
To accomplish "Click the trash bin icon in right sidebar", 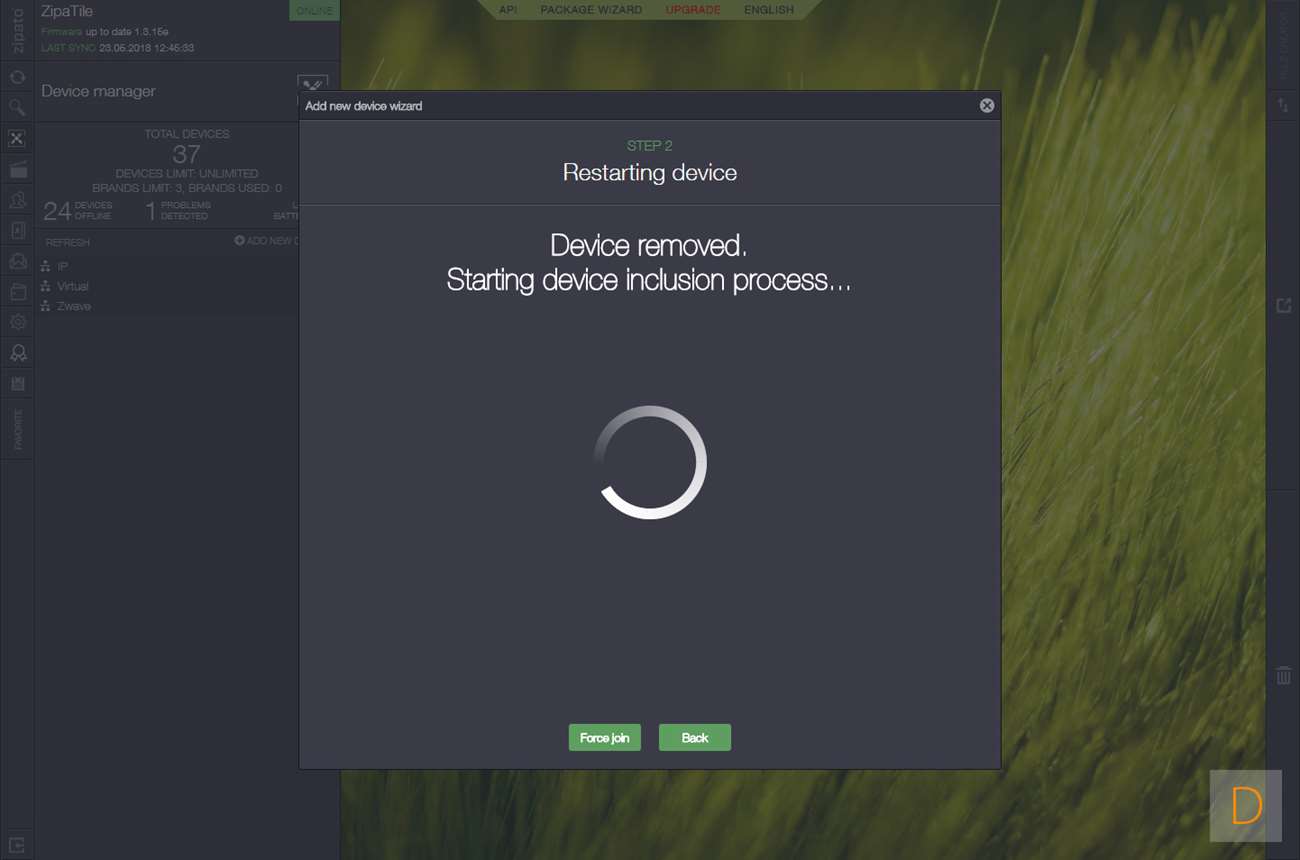I will tap(1283, 676).
